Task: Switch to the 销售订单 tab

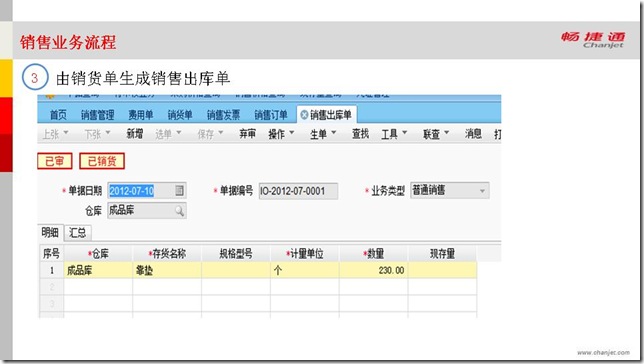Action: point(271,115)
